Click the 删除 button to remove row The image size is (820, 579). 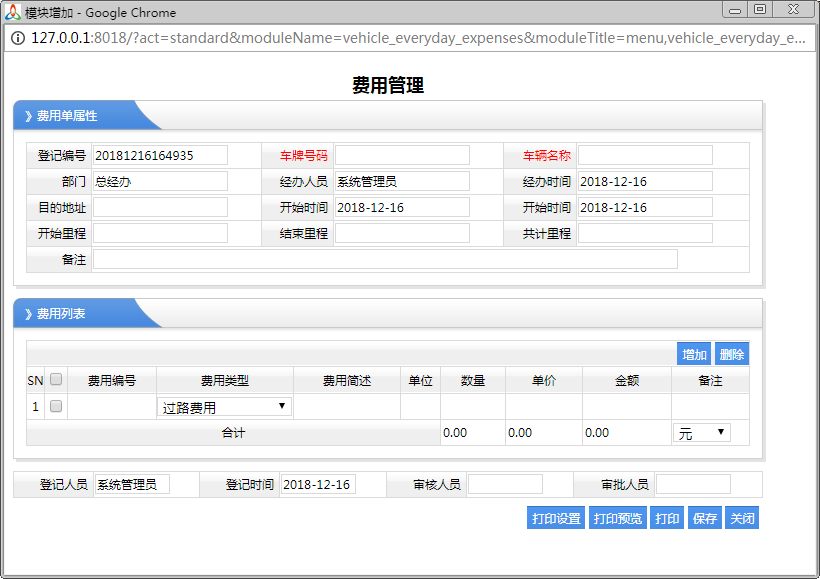click(732, 355)
